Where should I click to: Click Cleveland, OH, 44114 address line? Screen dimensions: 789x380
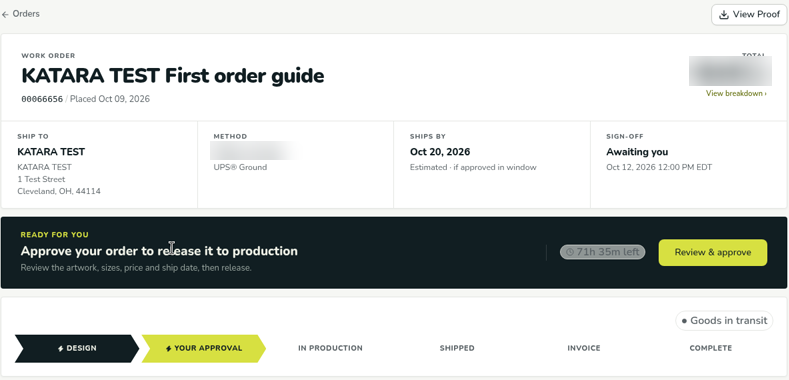59,191
